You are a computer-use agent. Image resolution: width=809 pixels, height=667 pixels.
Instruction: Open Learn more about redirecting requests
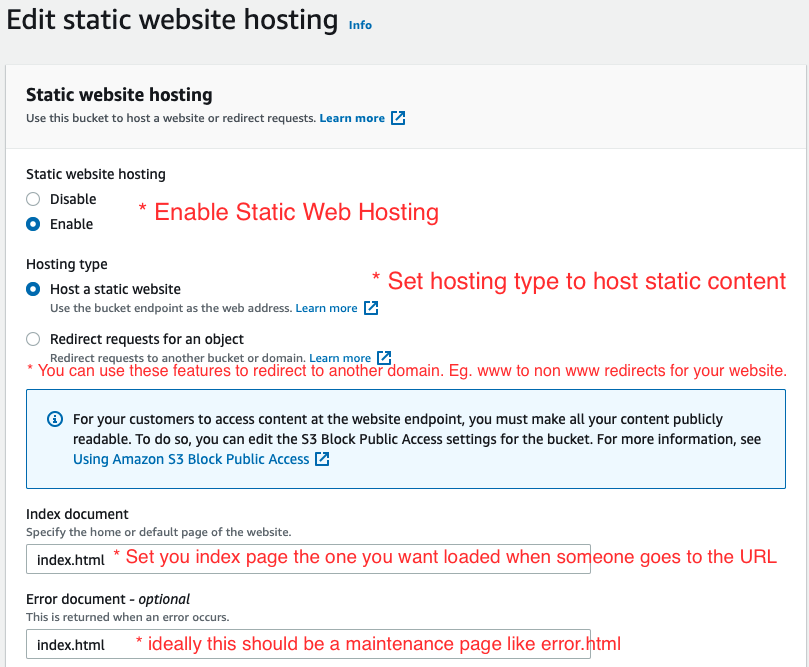tap(340, 358)
